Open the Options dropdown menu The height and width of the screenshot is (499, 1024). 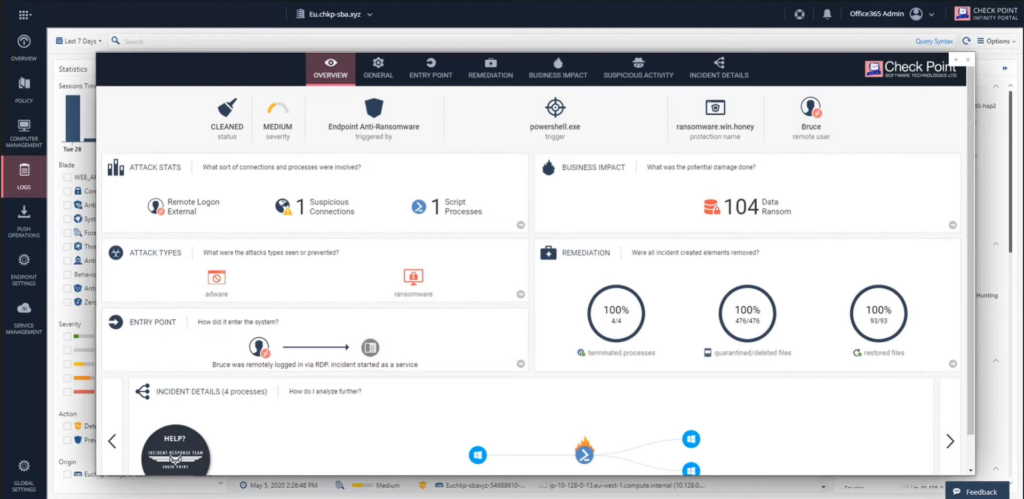point(996,40)
